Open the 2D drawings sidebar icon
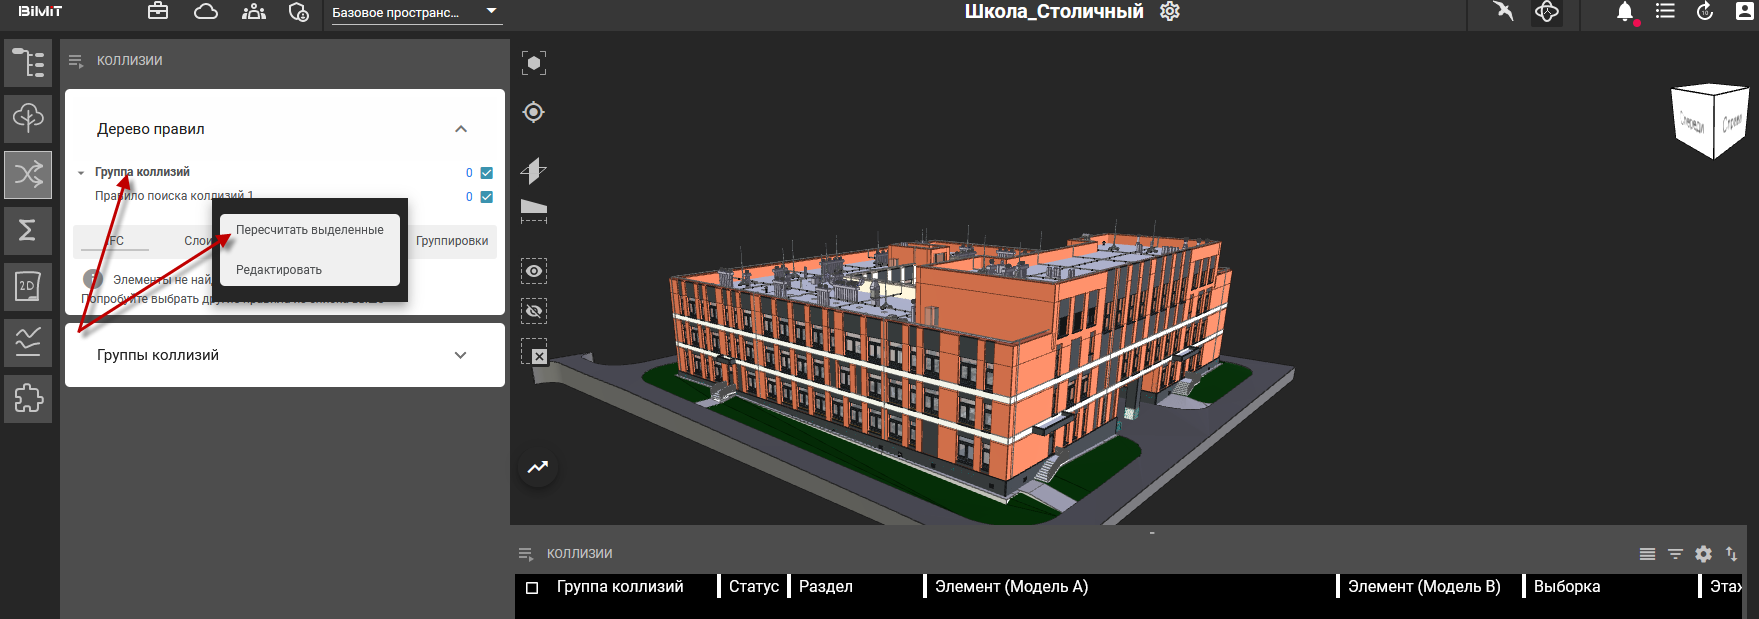 [x=28, y=287]
